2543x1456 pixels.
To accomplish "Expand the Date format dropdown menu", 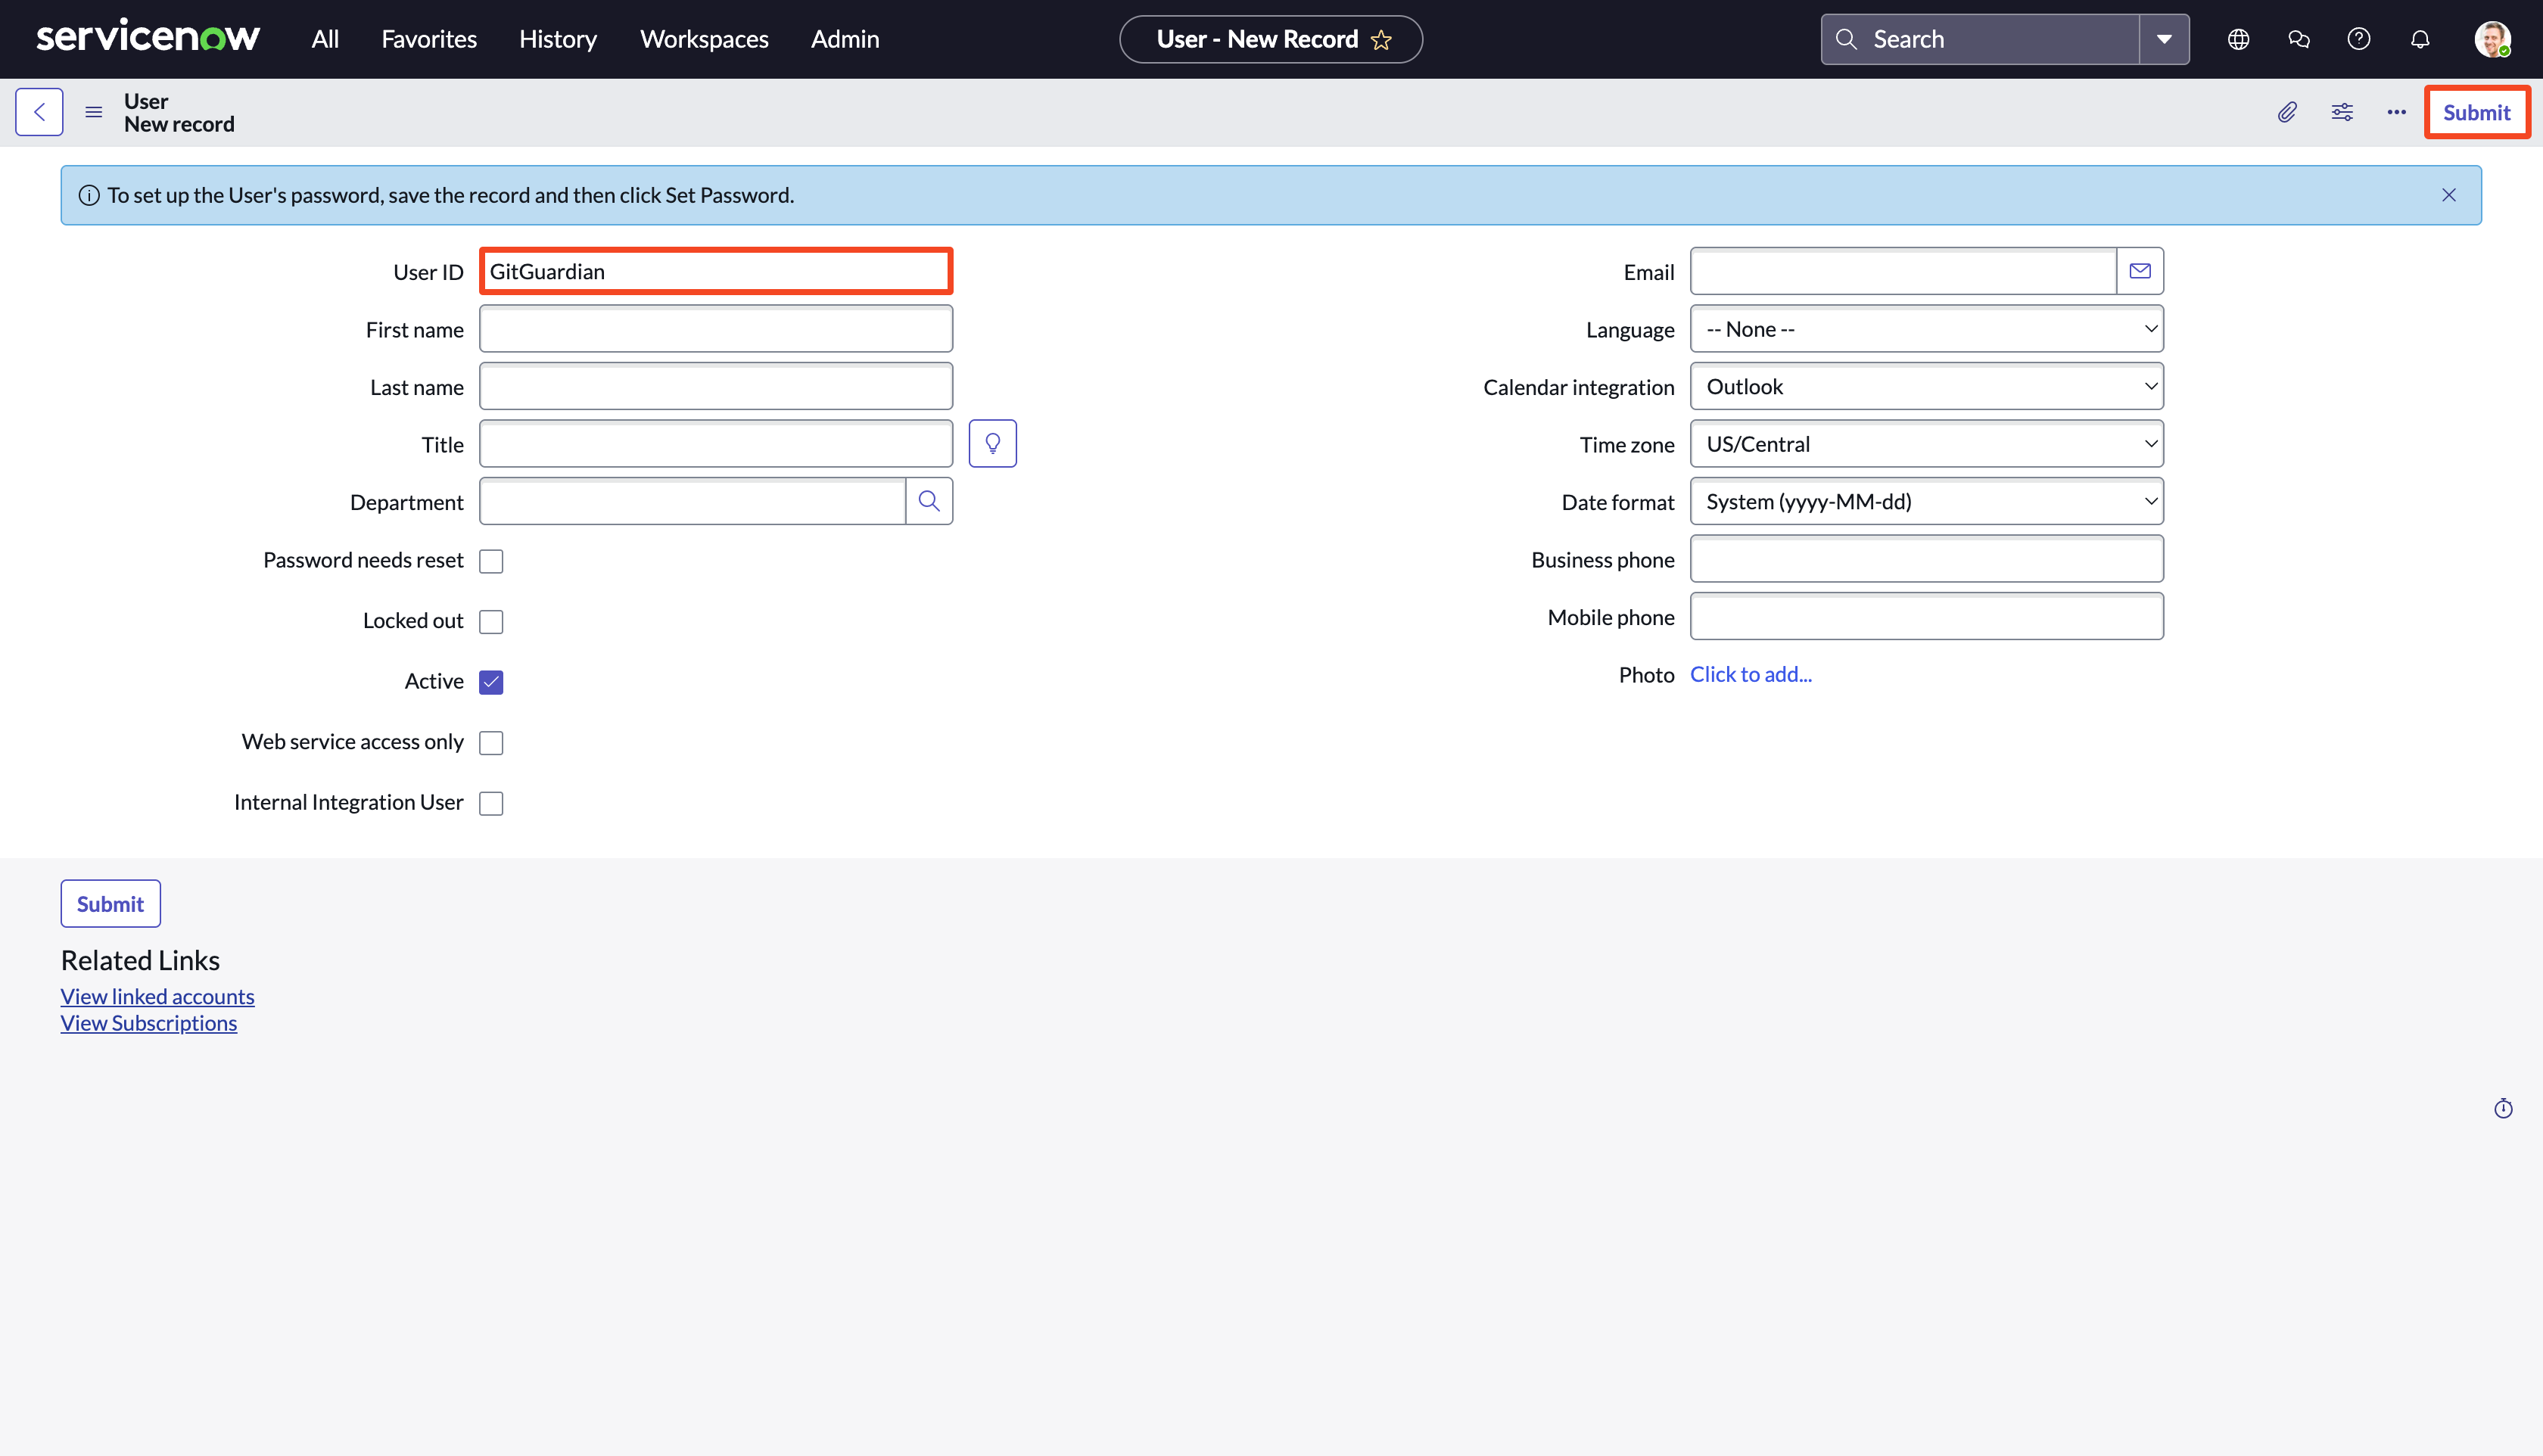I will click(x=1925, y=501).
